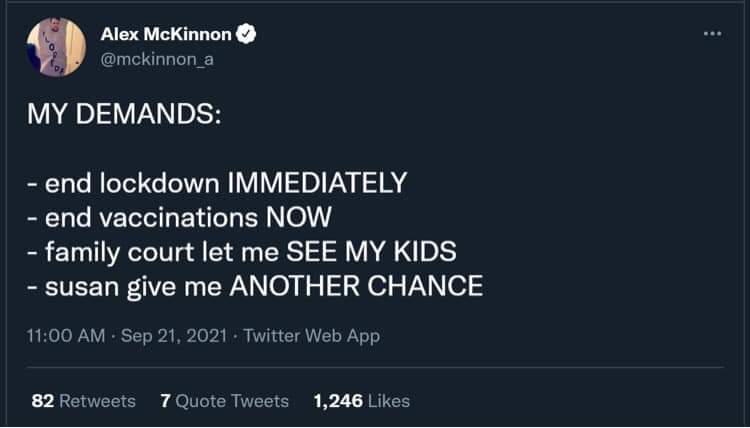
Task: Click the word "IMMEDIATELY" in the tweet
Action: (318, 183)
